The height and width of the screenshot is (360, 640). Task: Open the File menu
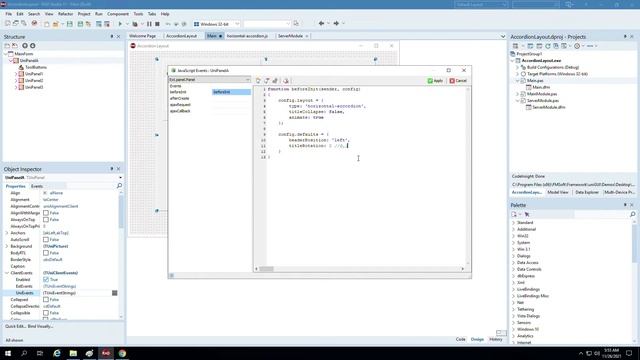tap(9, 14)
